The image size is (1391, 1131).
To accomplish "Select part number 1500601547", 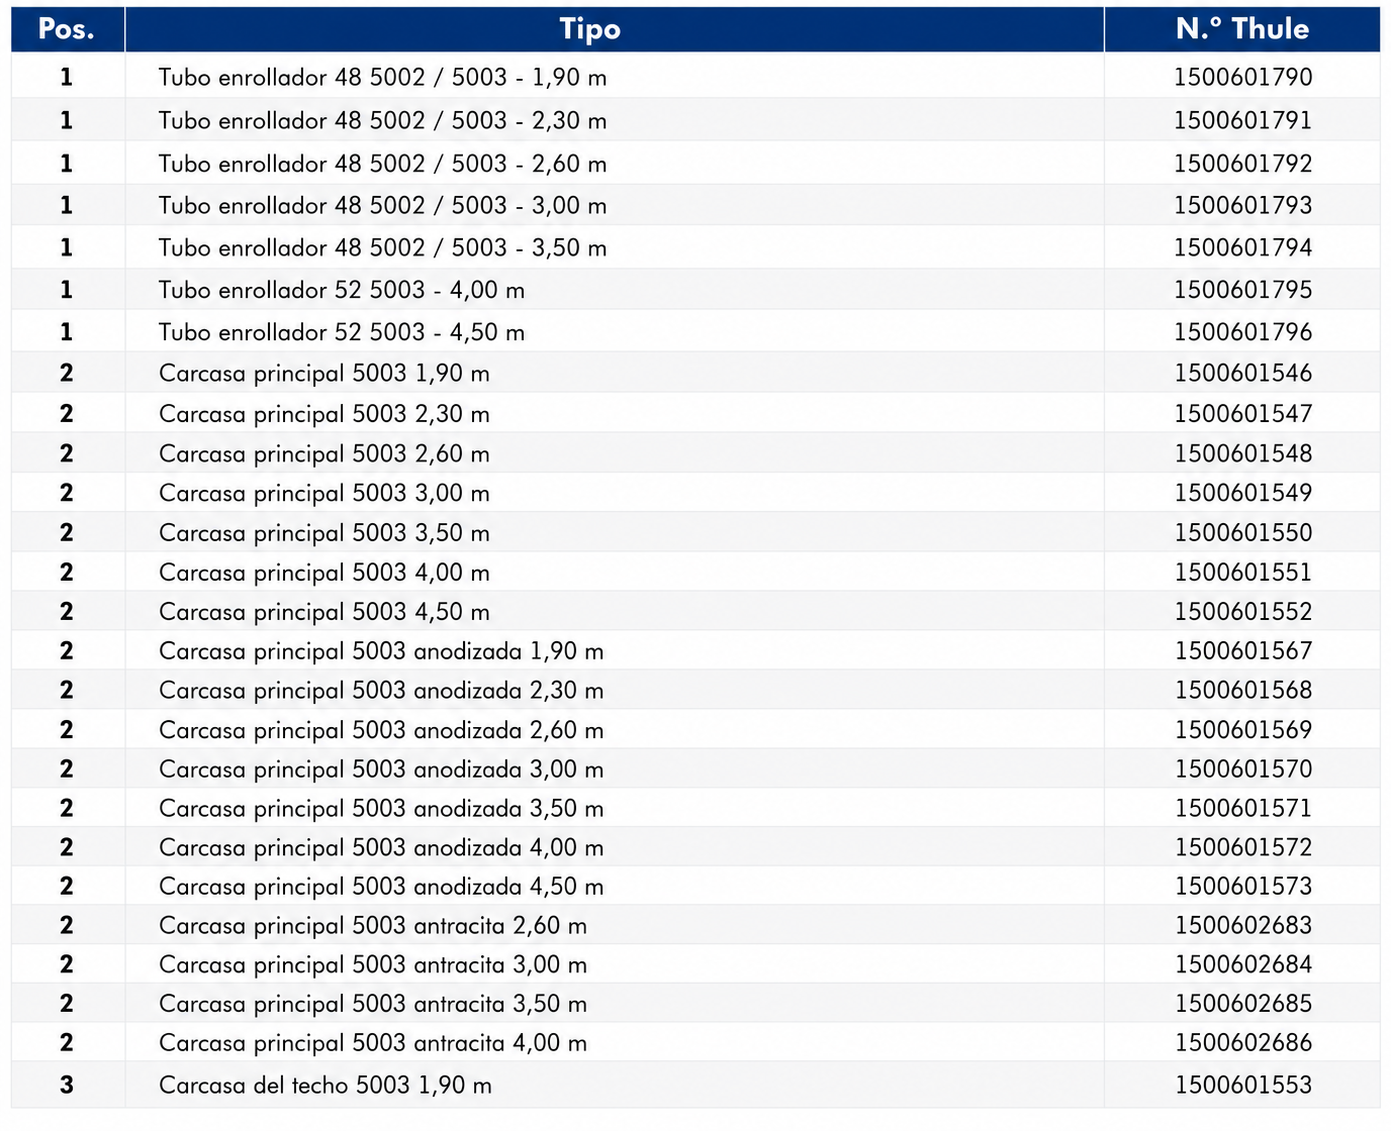I will click(1243, 414).
